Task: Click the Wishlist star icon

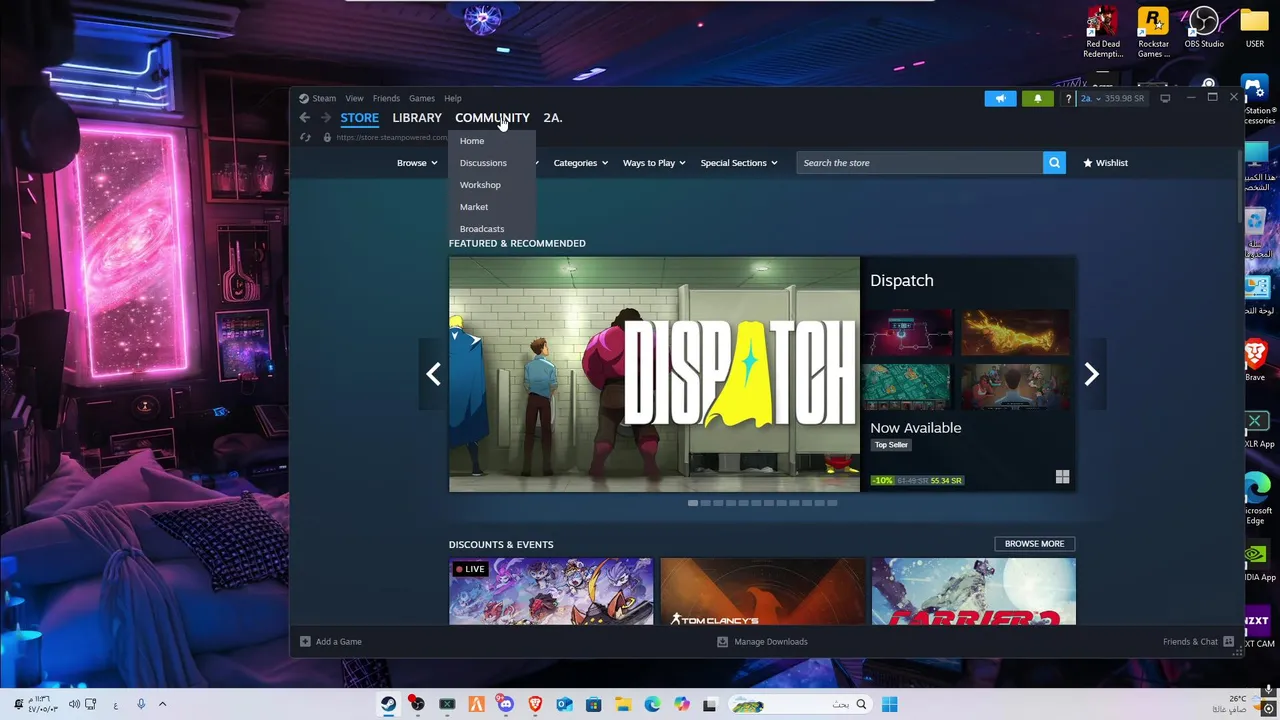Action: click(1088, 163)
